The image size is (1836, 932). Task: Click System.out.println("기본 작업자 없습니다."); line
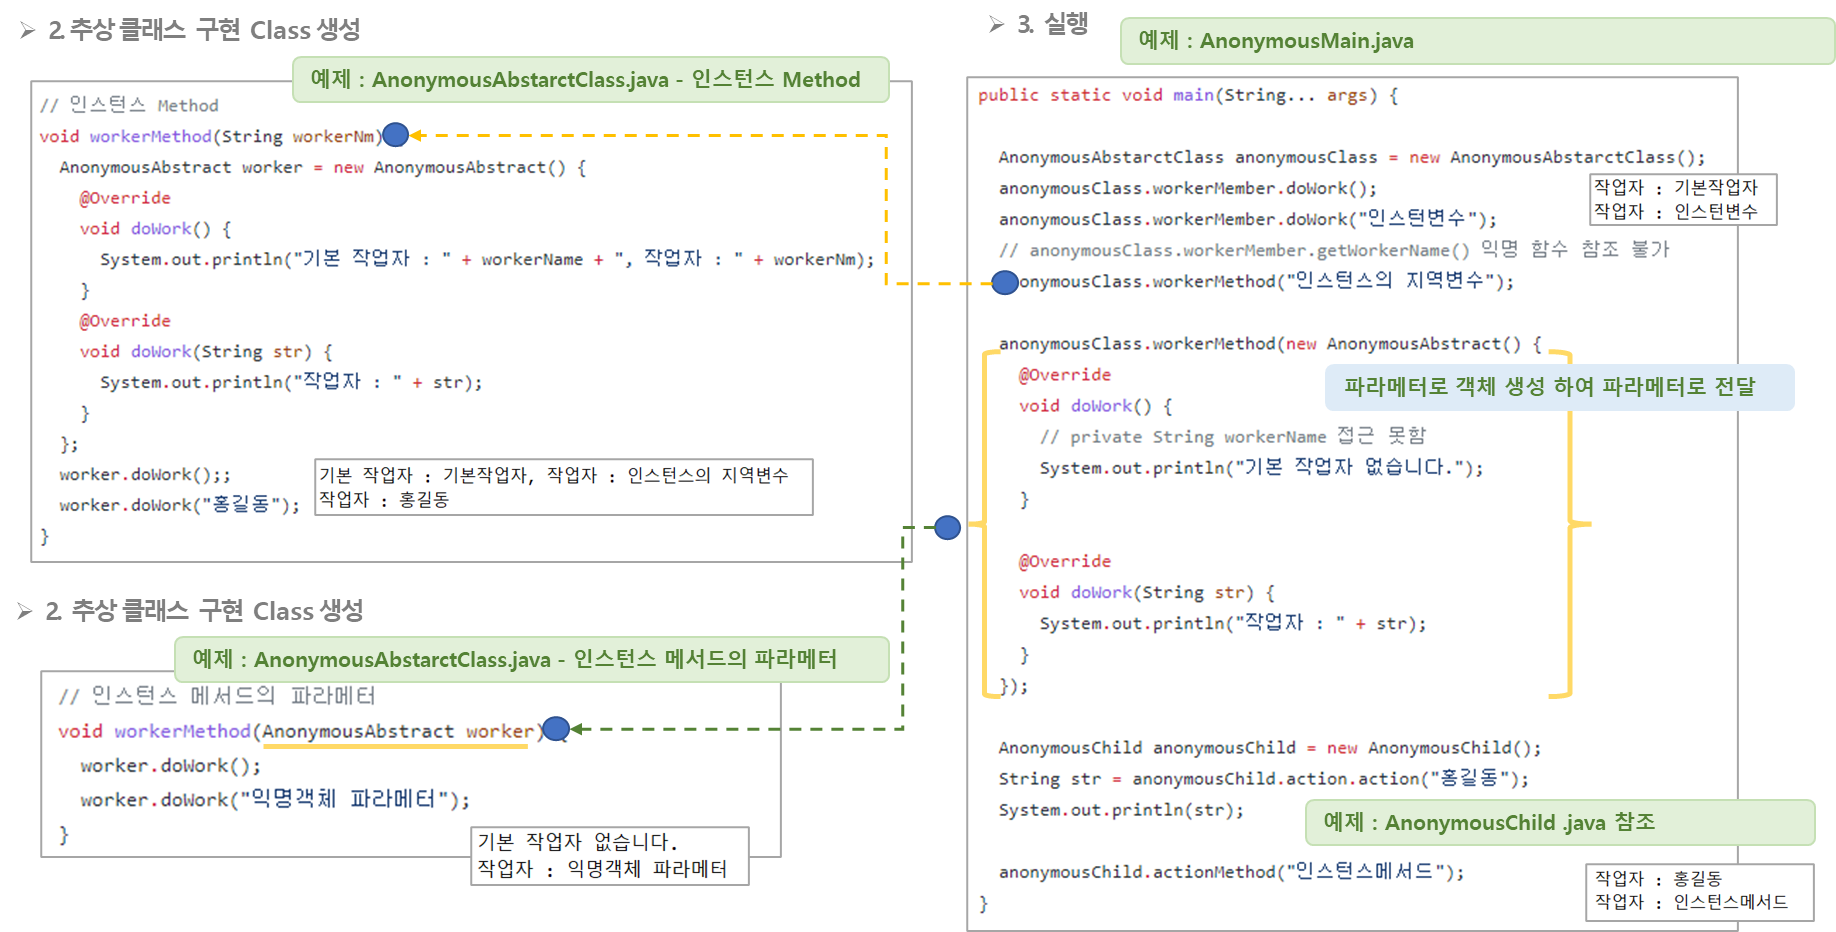coord(1261,467)
